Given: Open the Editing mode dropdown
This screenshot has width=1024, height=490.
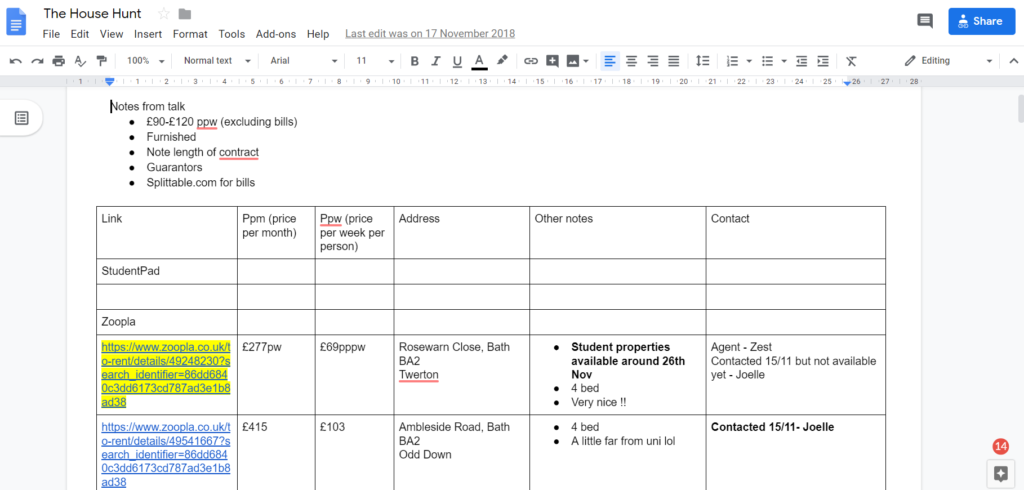Looking at the screenshot, I should 949,61.
